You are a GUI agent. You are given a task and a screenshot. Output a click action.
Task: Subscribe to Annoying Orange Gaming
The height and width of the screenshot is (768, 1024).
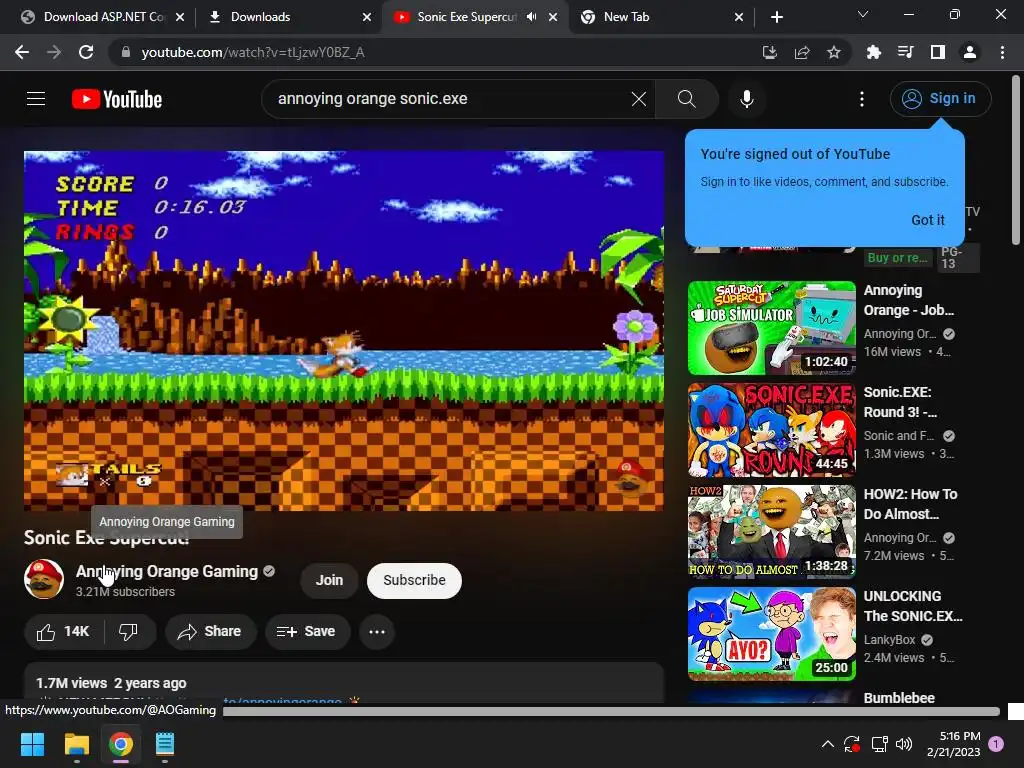pyautogui.click(x=414, y=581)
